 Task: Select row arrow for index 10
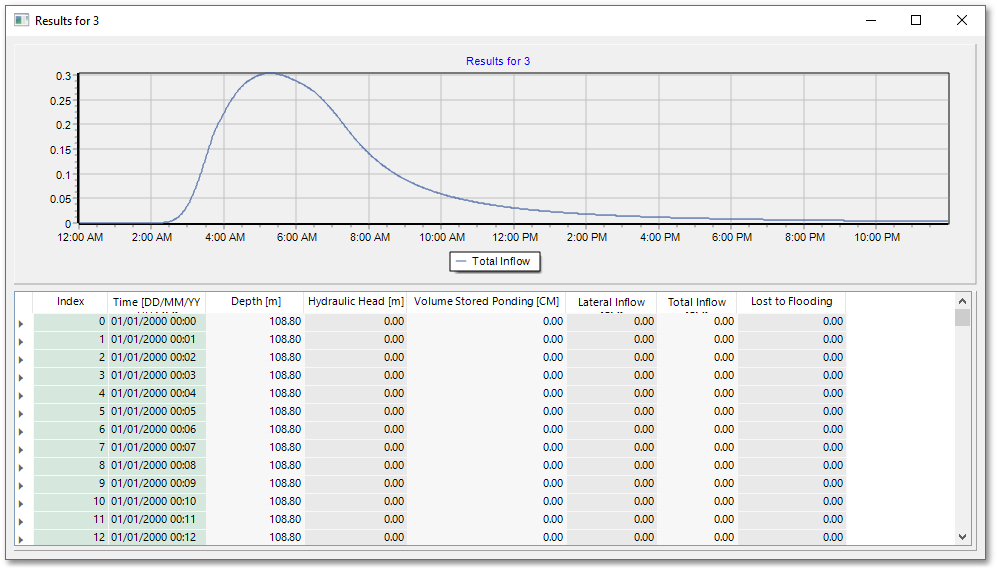point(21,503)
